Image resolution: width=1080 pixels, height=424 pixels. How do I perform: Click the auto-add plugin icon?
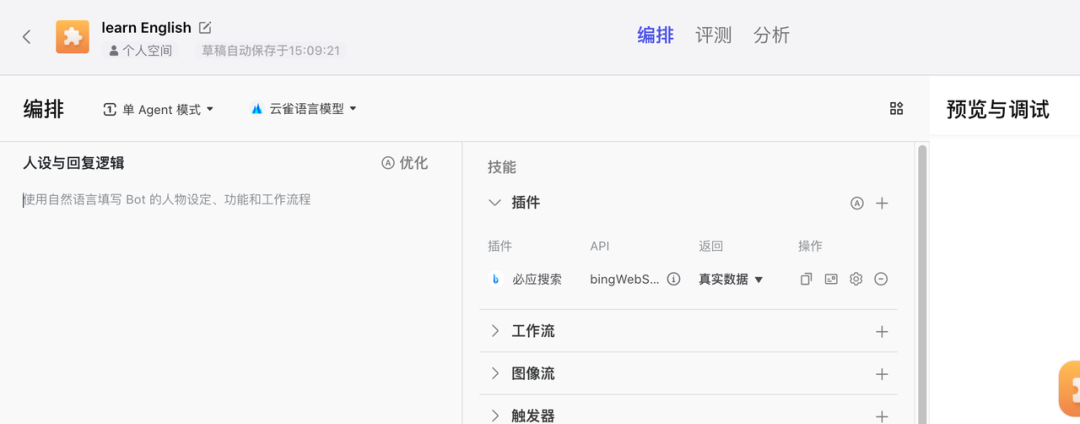[x=856, y=203]
